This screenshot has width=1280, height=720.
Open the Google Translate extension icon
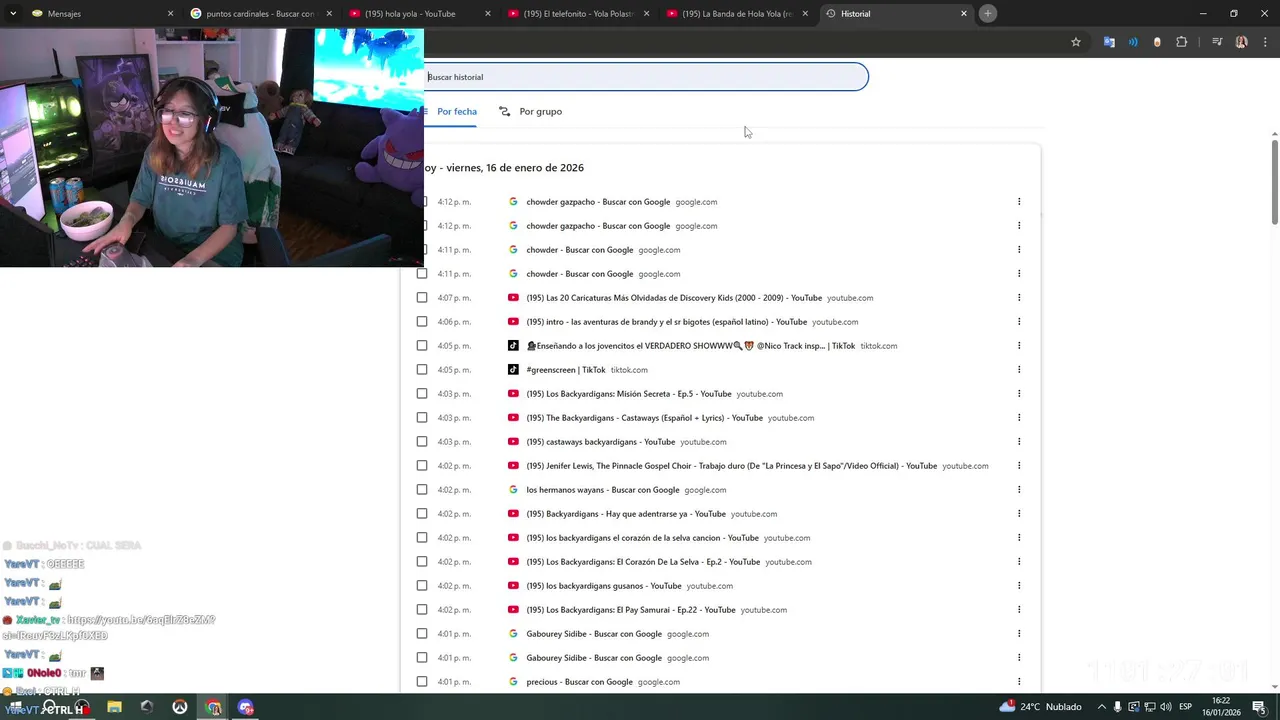coord(1109,42)
